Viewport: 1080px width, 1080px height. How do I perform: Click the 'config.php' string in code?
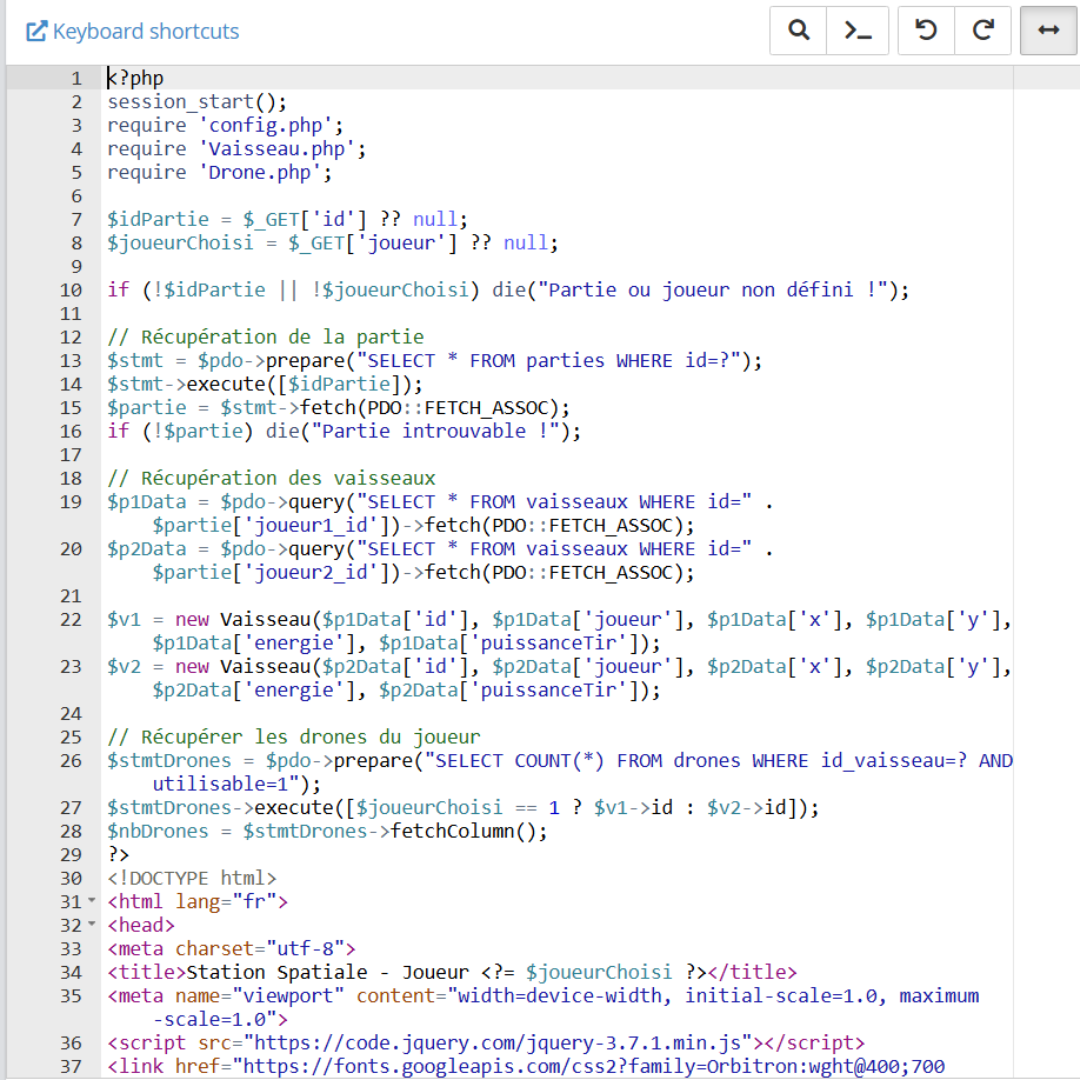tap(270, 125)
